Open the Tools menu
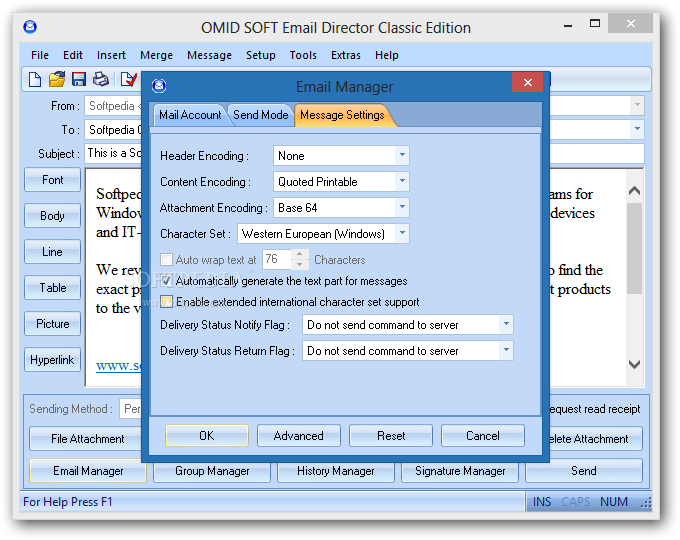Viewport: 680px width, 540px height. point(303,55)
